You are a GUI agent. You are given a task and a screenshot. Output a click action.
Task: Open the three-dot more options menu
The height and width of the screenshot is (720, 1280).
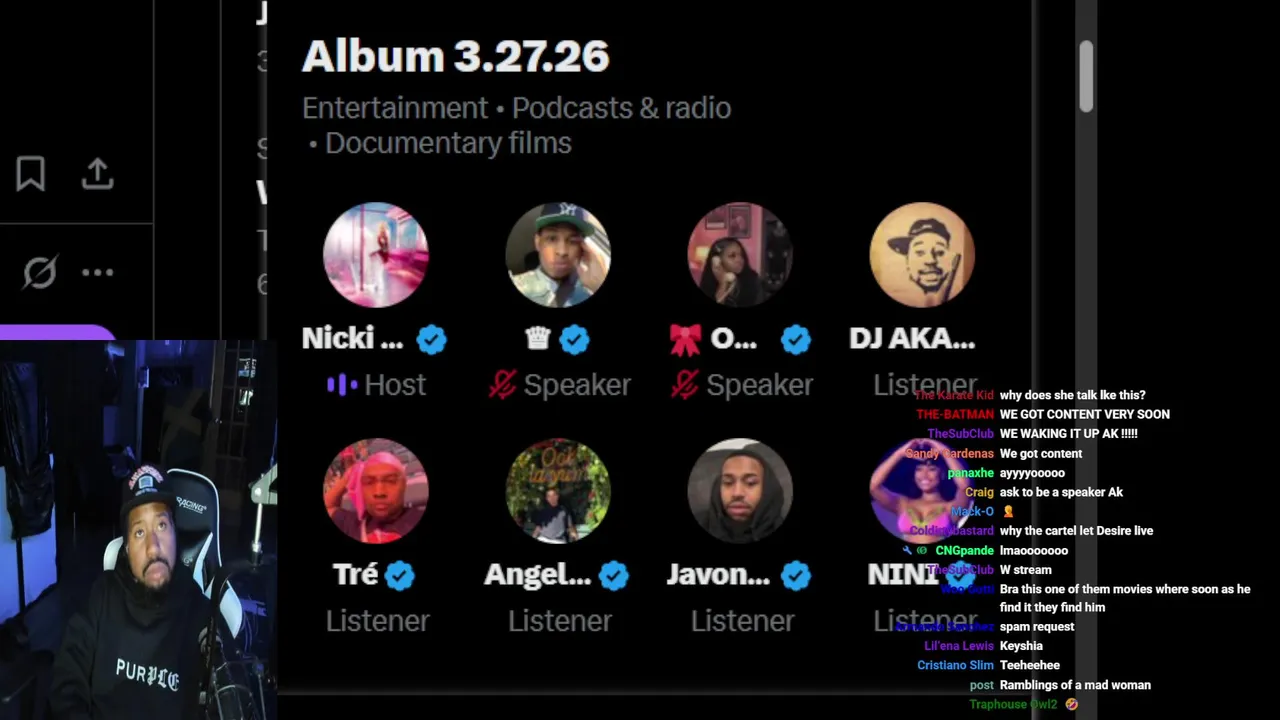pos(97,272)
